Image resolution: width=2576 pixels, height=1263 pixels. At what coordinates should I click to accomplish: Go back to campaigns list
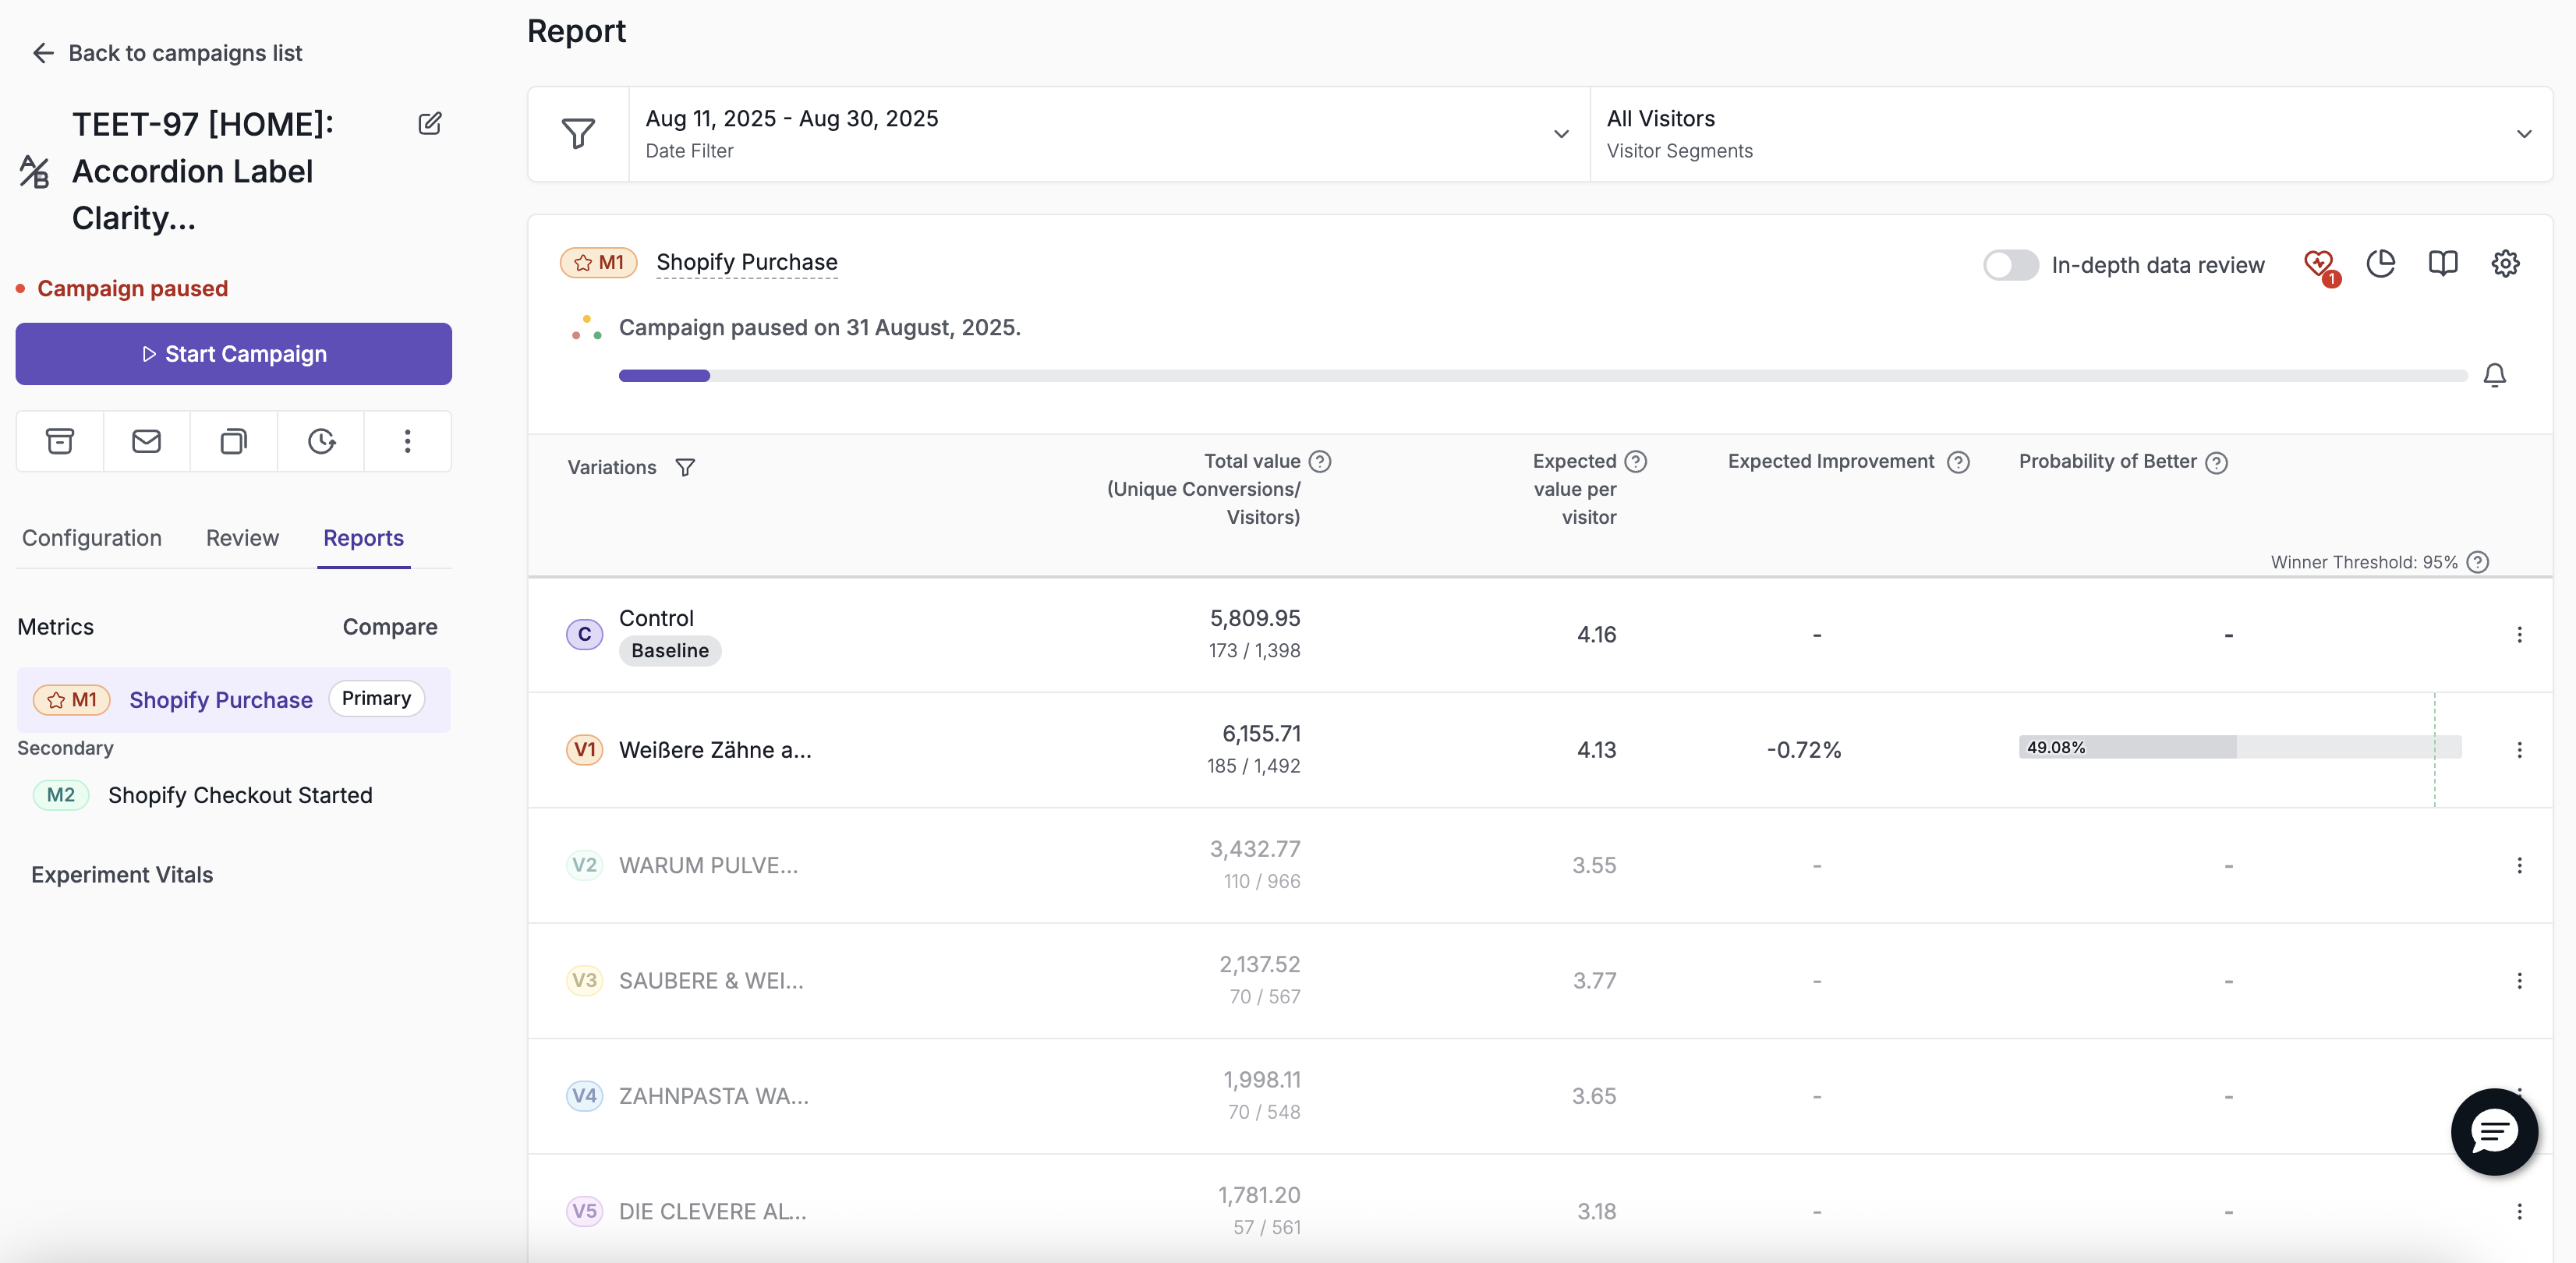[166, 53]
